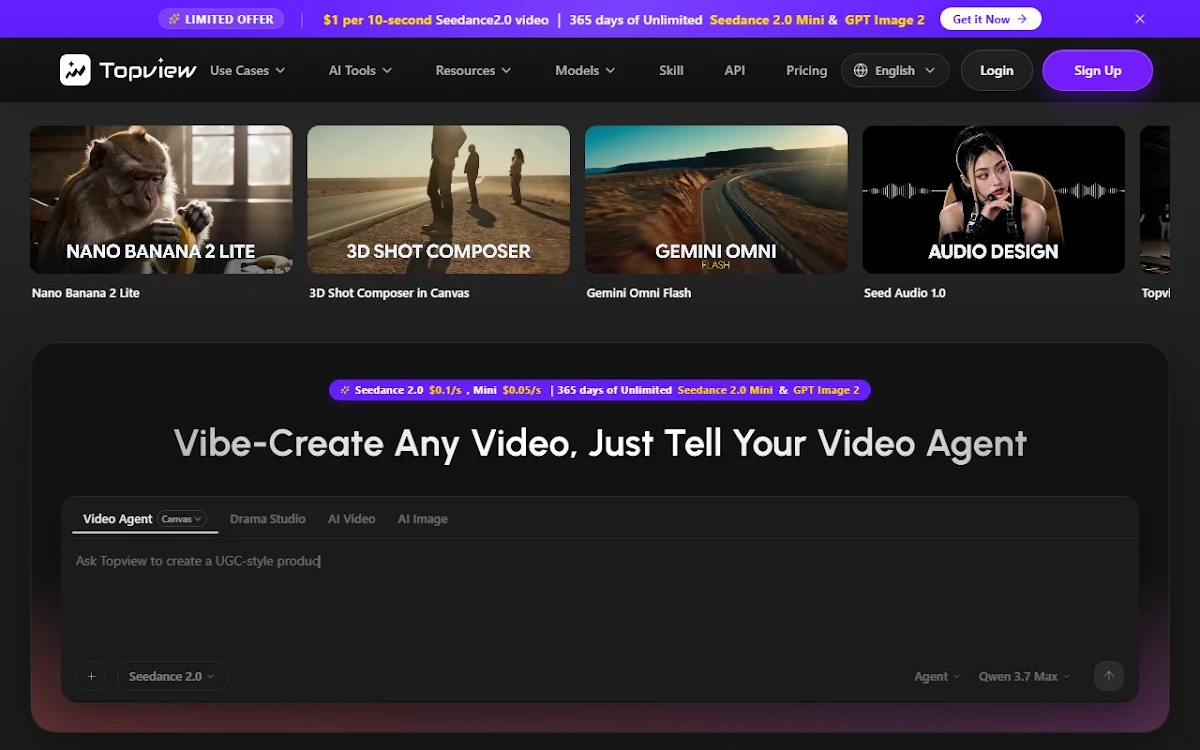Expand the AI Tools menu
Screen dimensions: 1200x750
click(360, 70)
